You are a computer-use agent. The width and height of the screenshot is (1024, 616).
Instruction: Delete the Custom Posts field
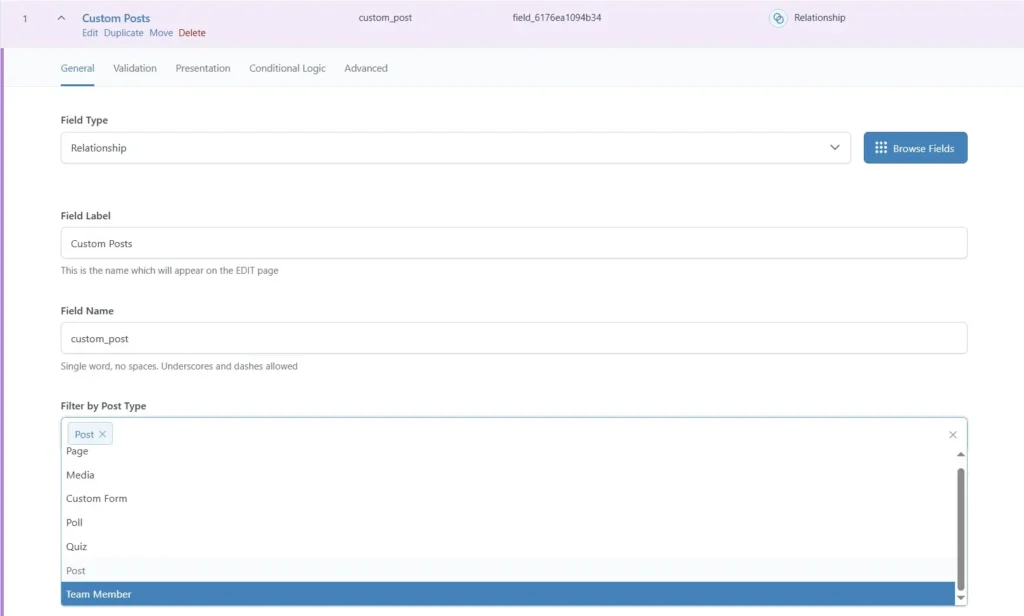tap(192, 33)
